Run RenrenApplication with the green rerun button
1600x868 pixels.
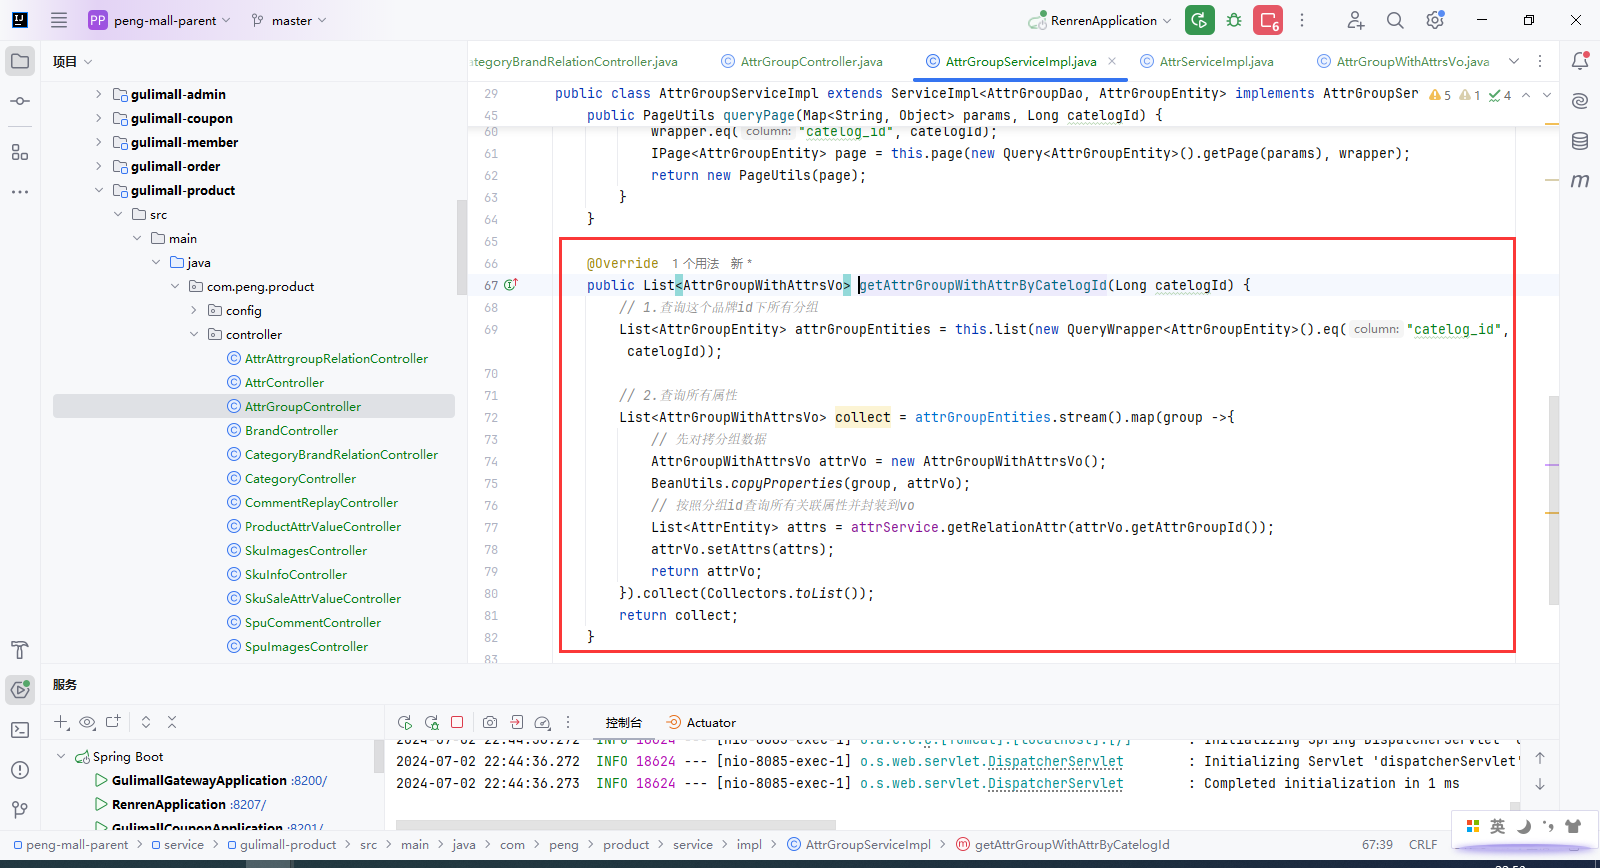[1199, 20]
